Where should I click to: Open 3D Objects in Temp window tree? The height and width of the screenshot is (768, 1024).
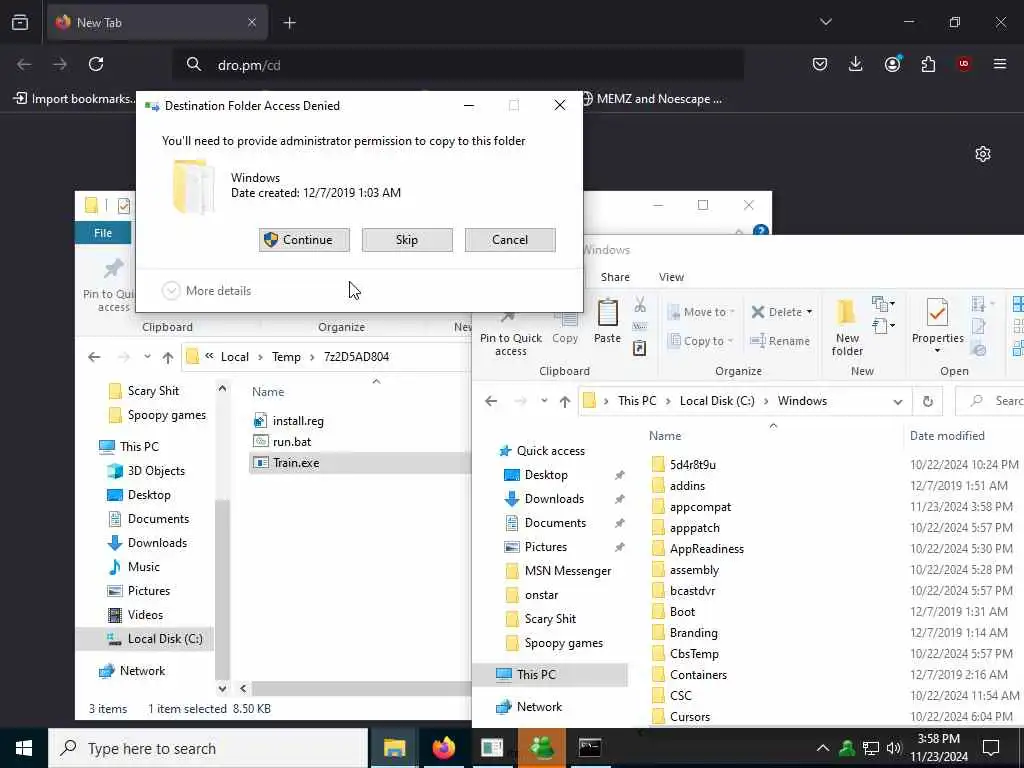(146, 471)
